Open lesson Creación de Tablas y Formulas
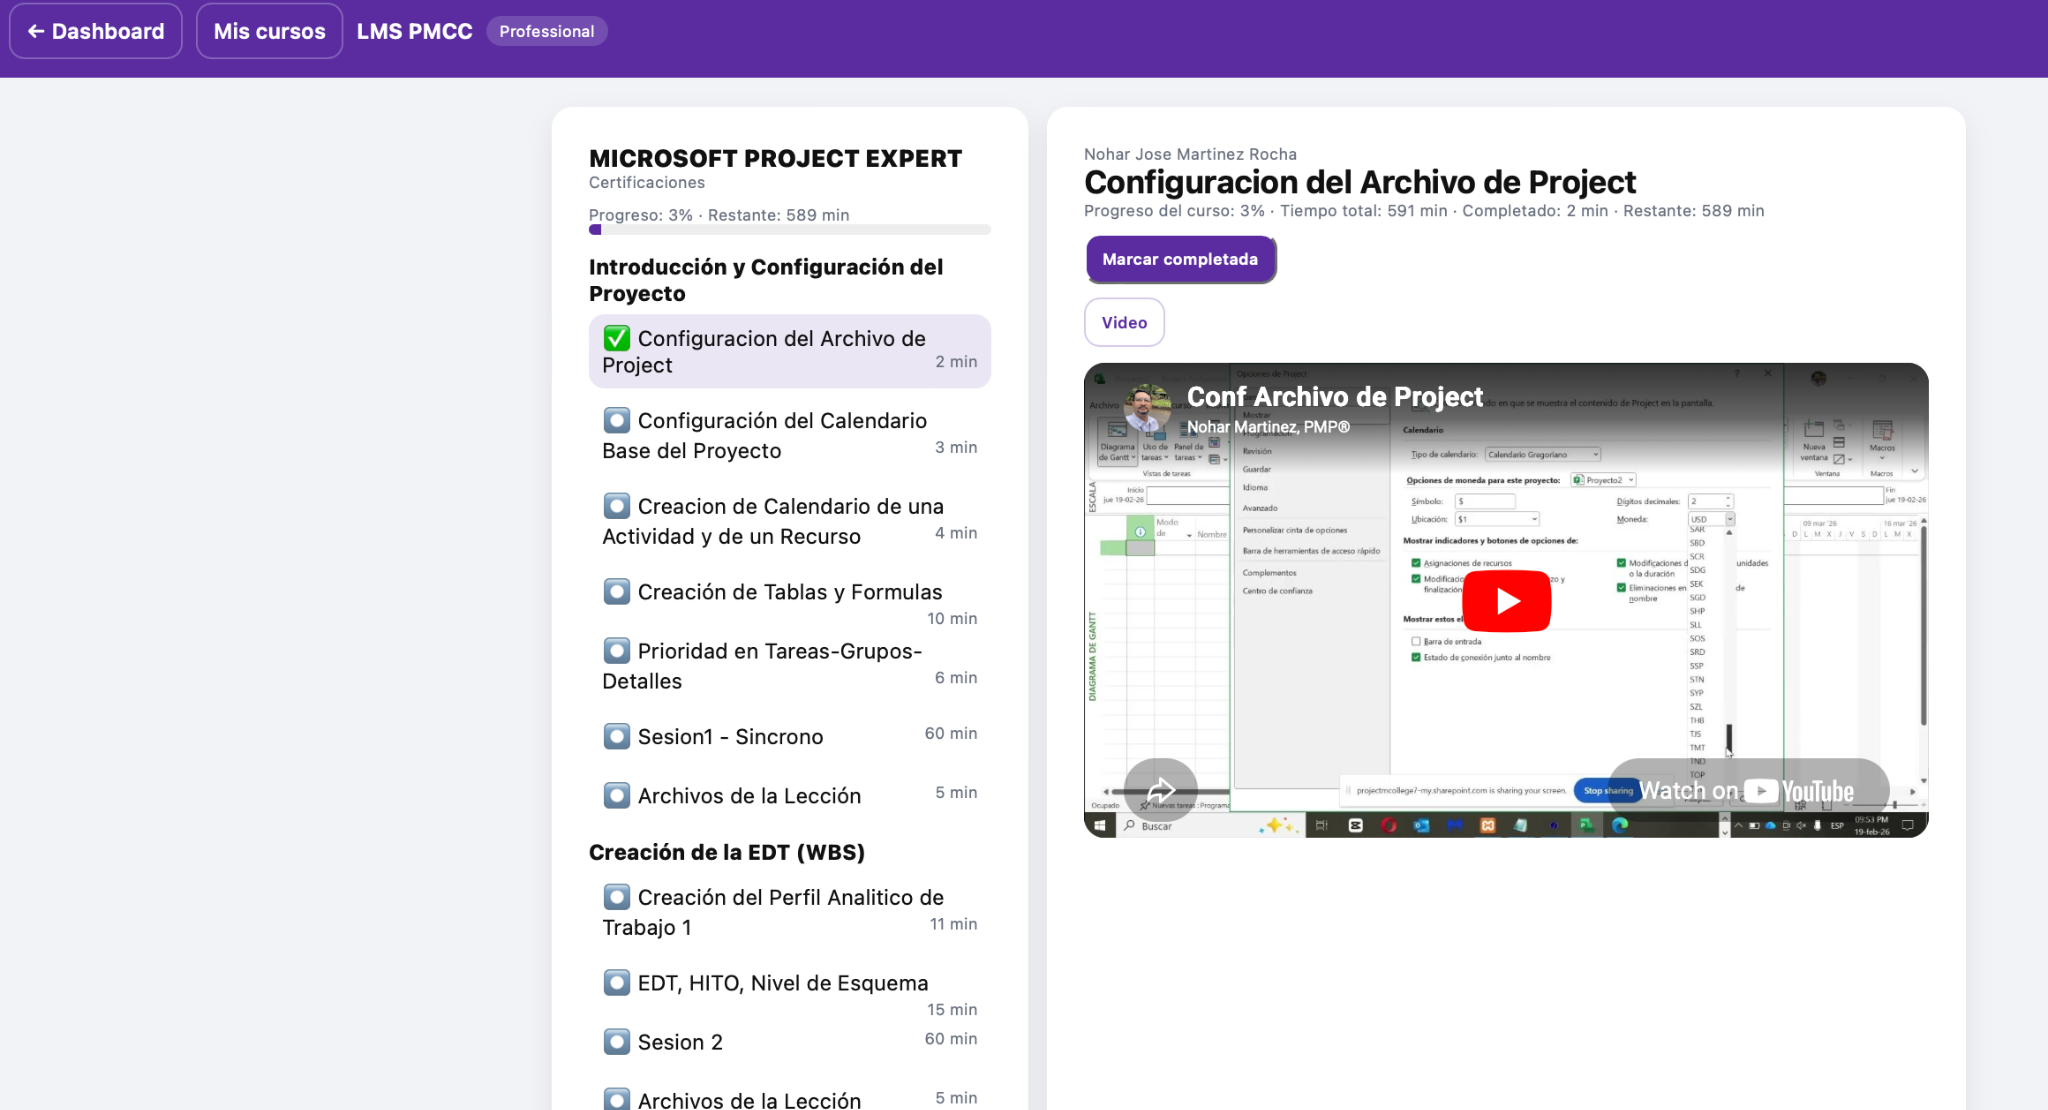 790,604
